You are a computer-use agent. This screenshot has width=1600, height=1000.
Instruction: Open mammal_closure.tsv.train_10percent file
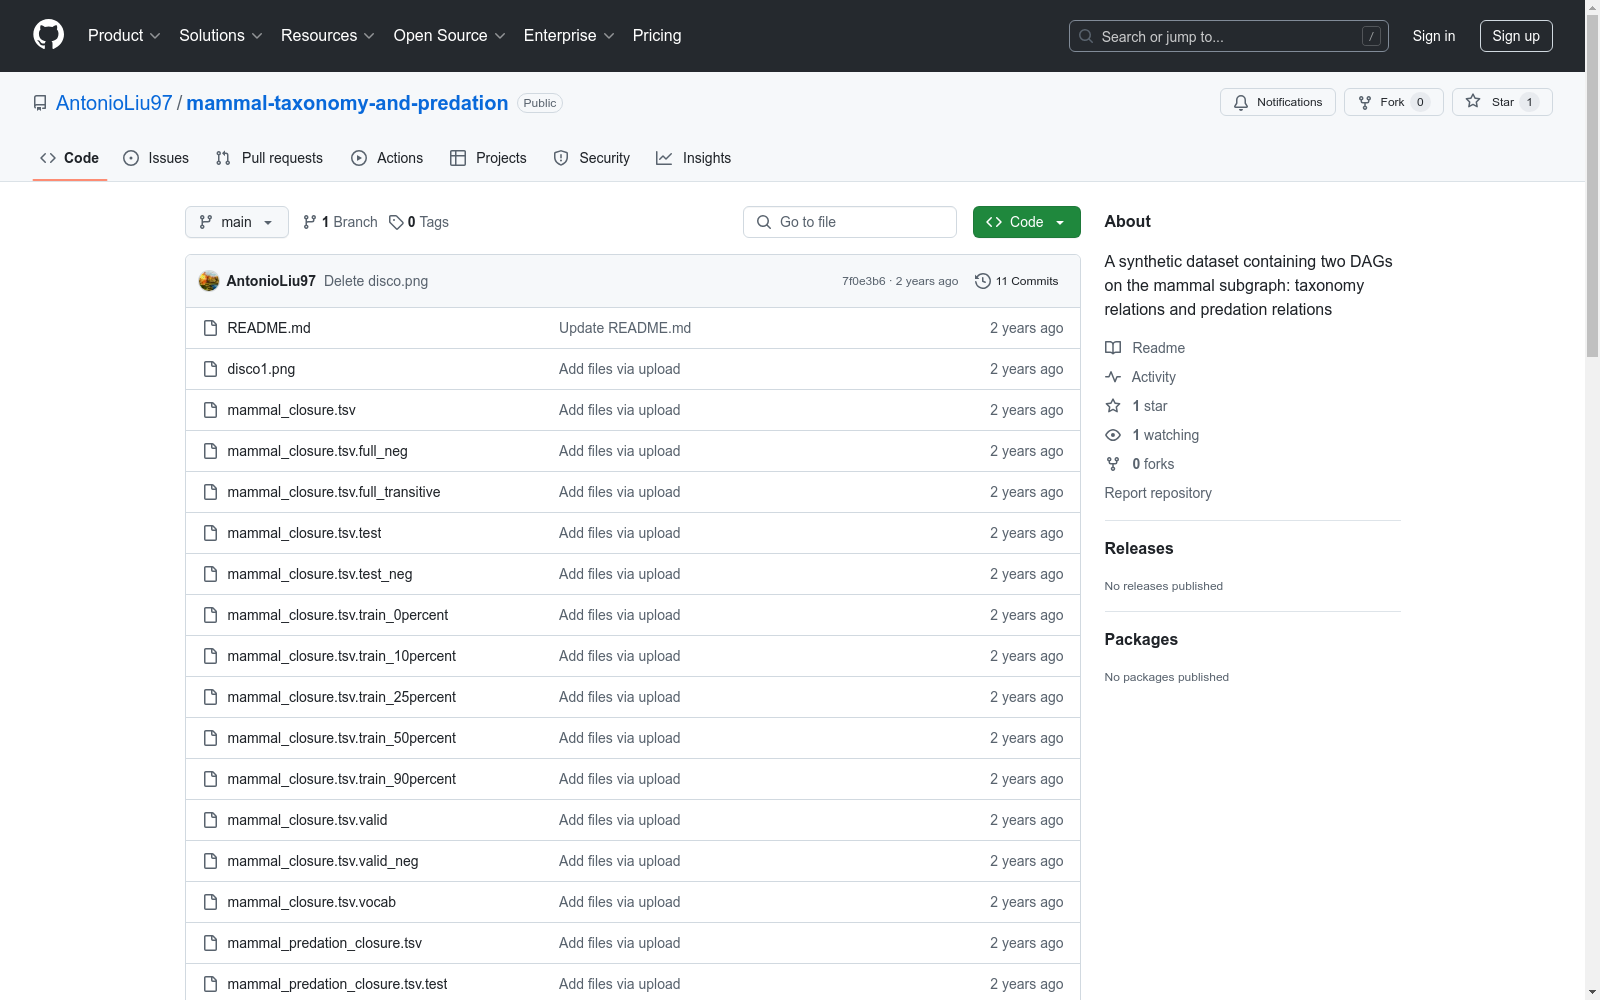342,656
